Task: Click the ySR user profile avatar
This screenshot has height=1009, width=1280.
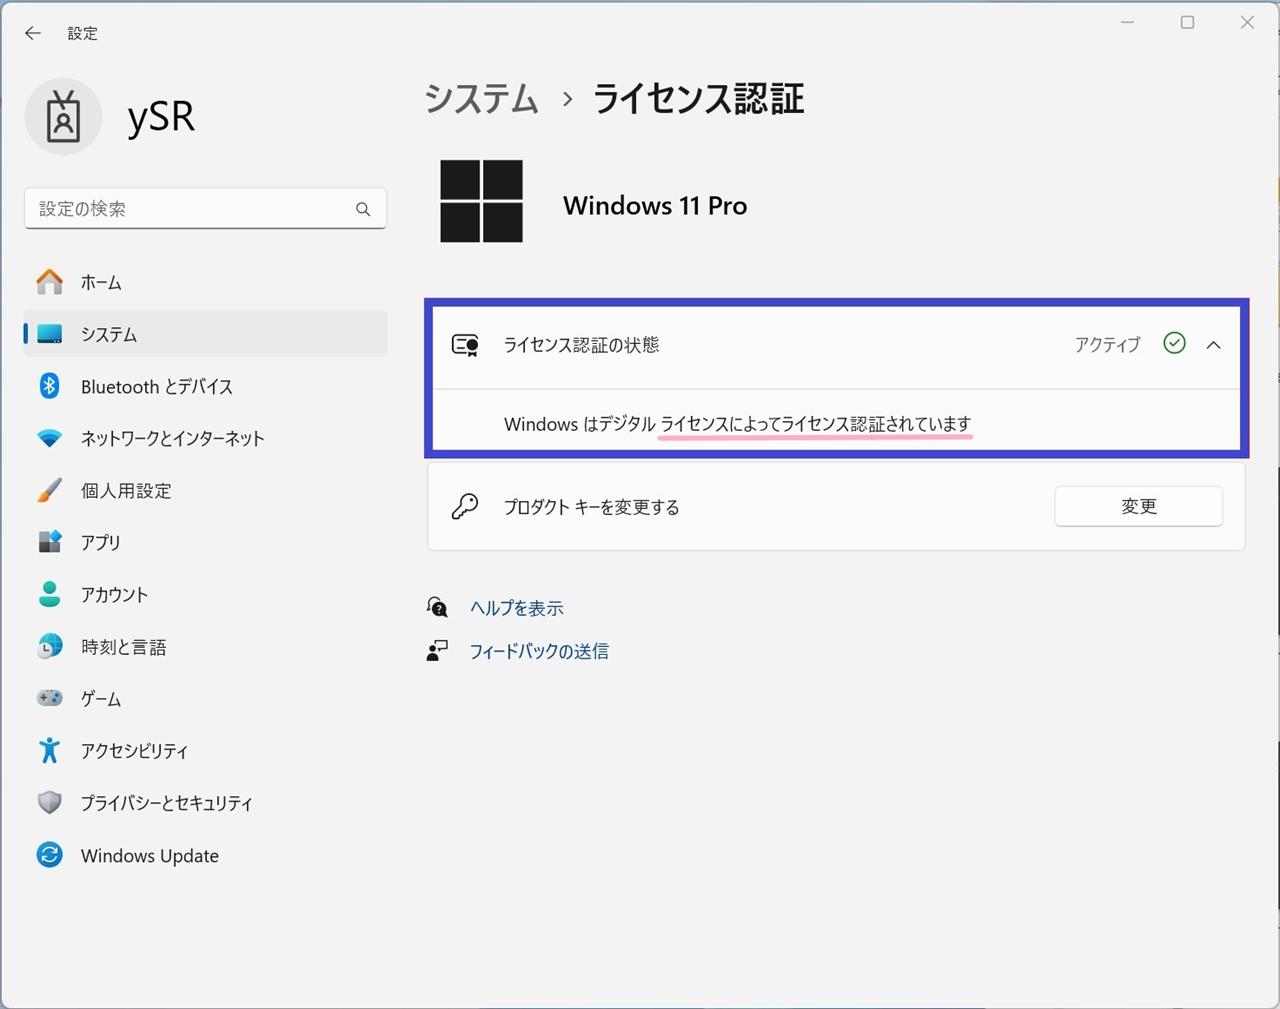Action: pos(63,117)
